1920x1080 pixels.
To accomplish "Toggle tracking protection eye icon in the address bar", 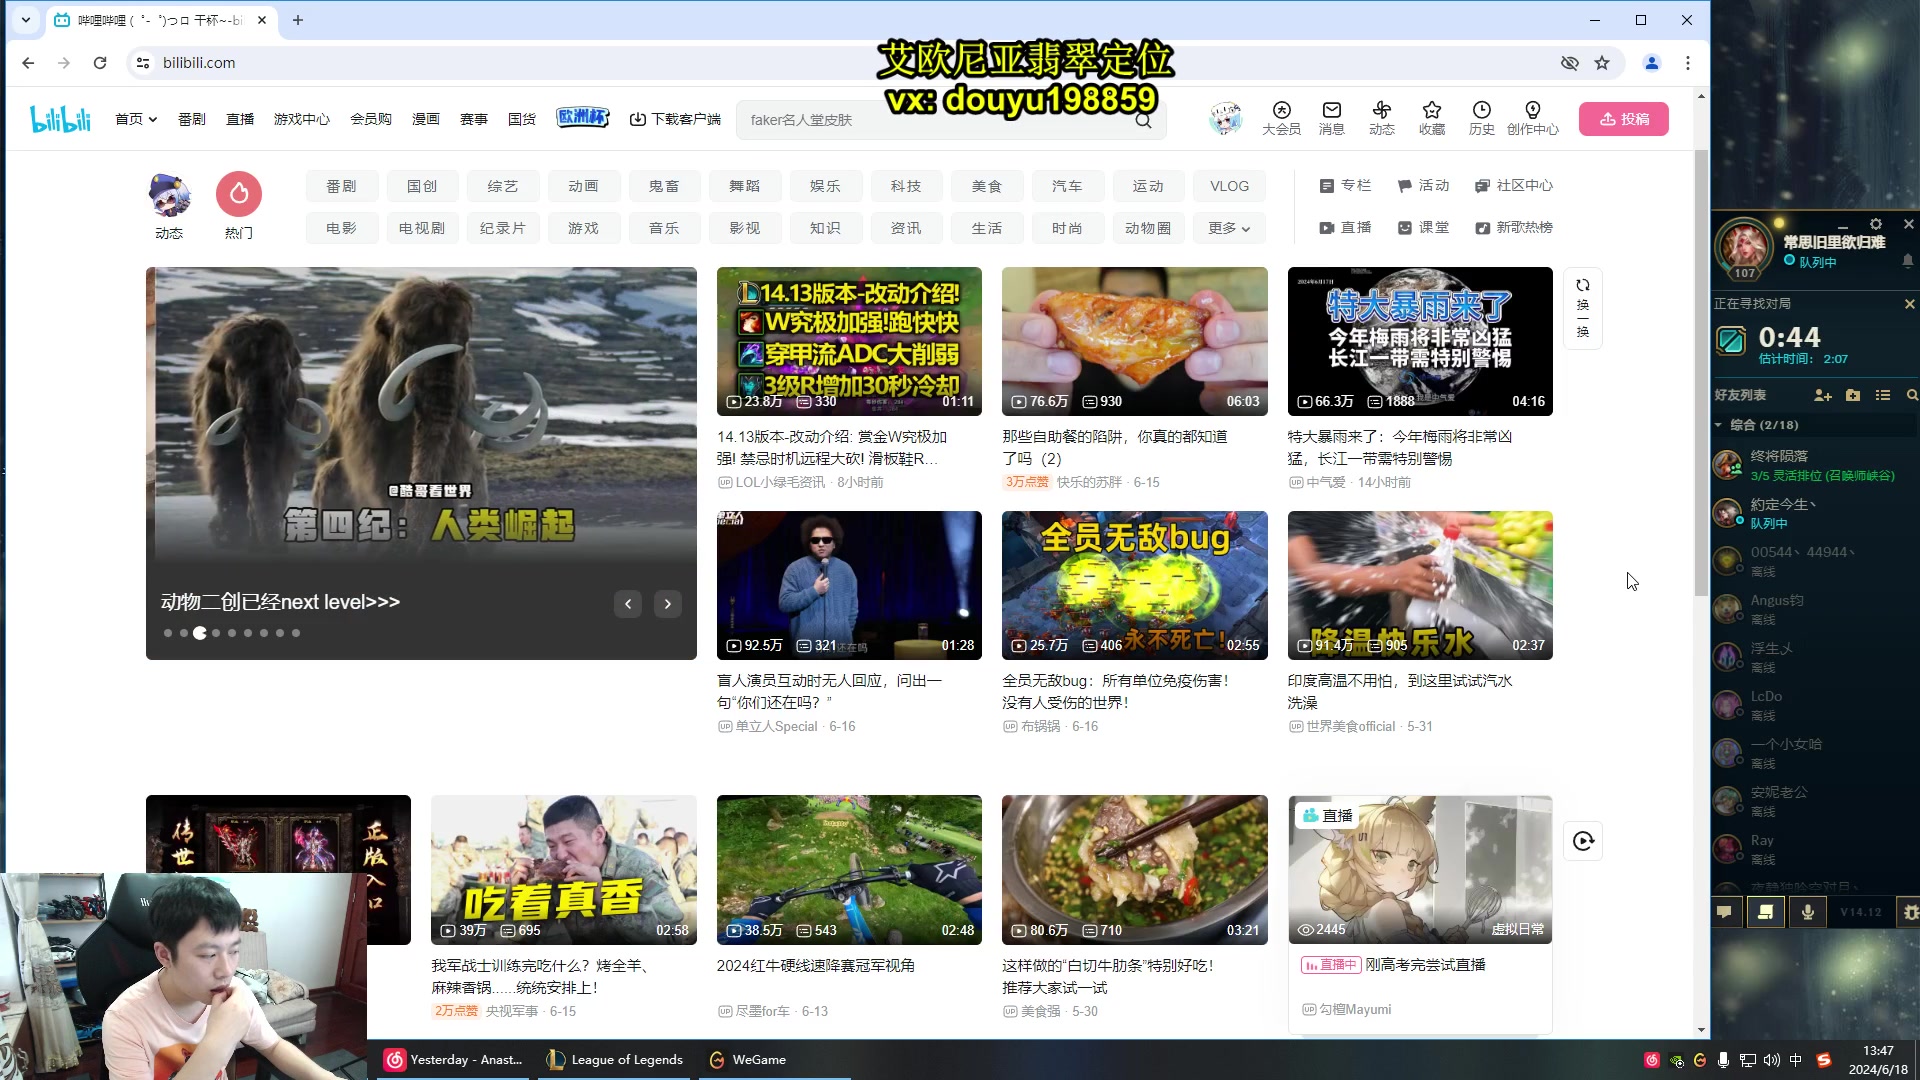I will click(1570, 62).
